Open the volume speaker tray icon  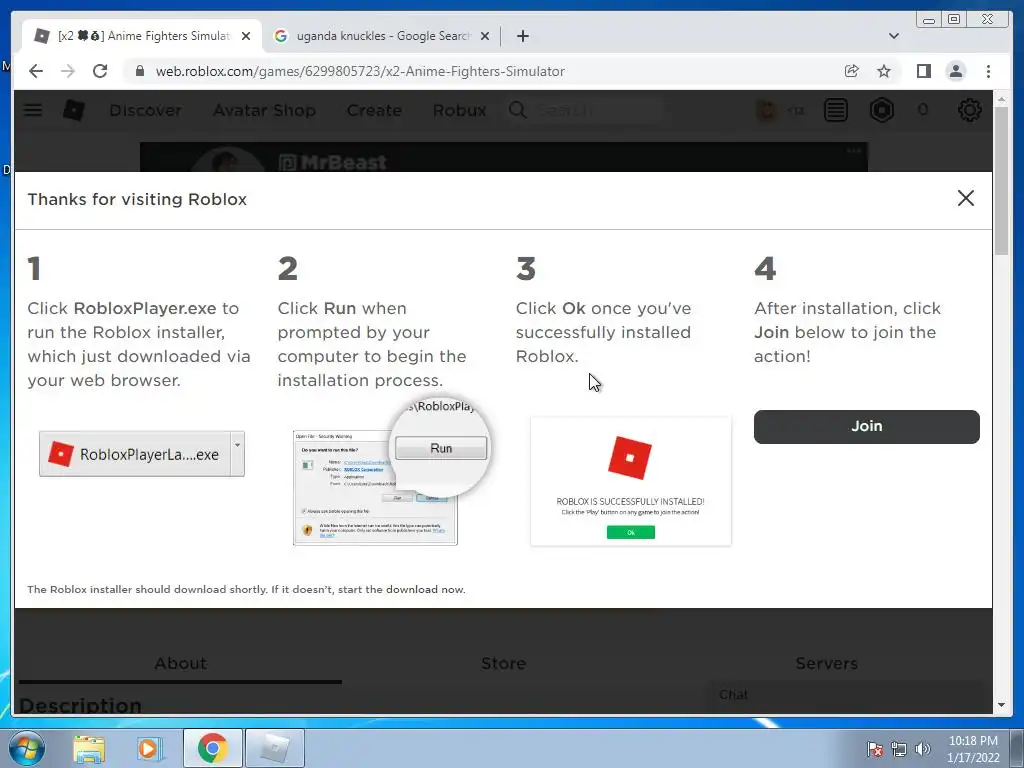tap(923, 749)
